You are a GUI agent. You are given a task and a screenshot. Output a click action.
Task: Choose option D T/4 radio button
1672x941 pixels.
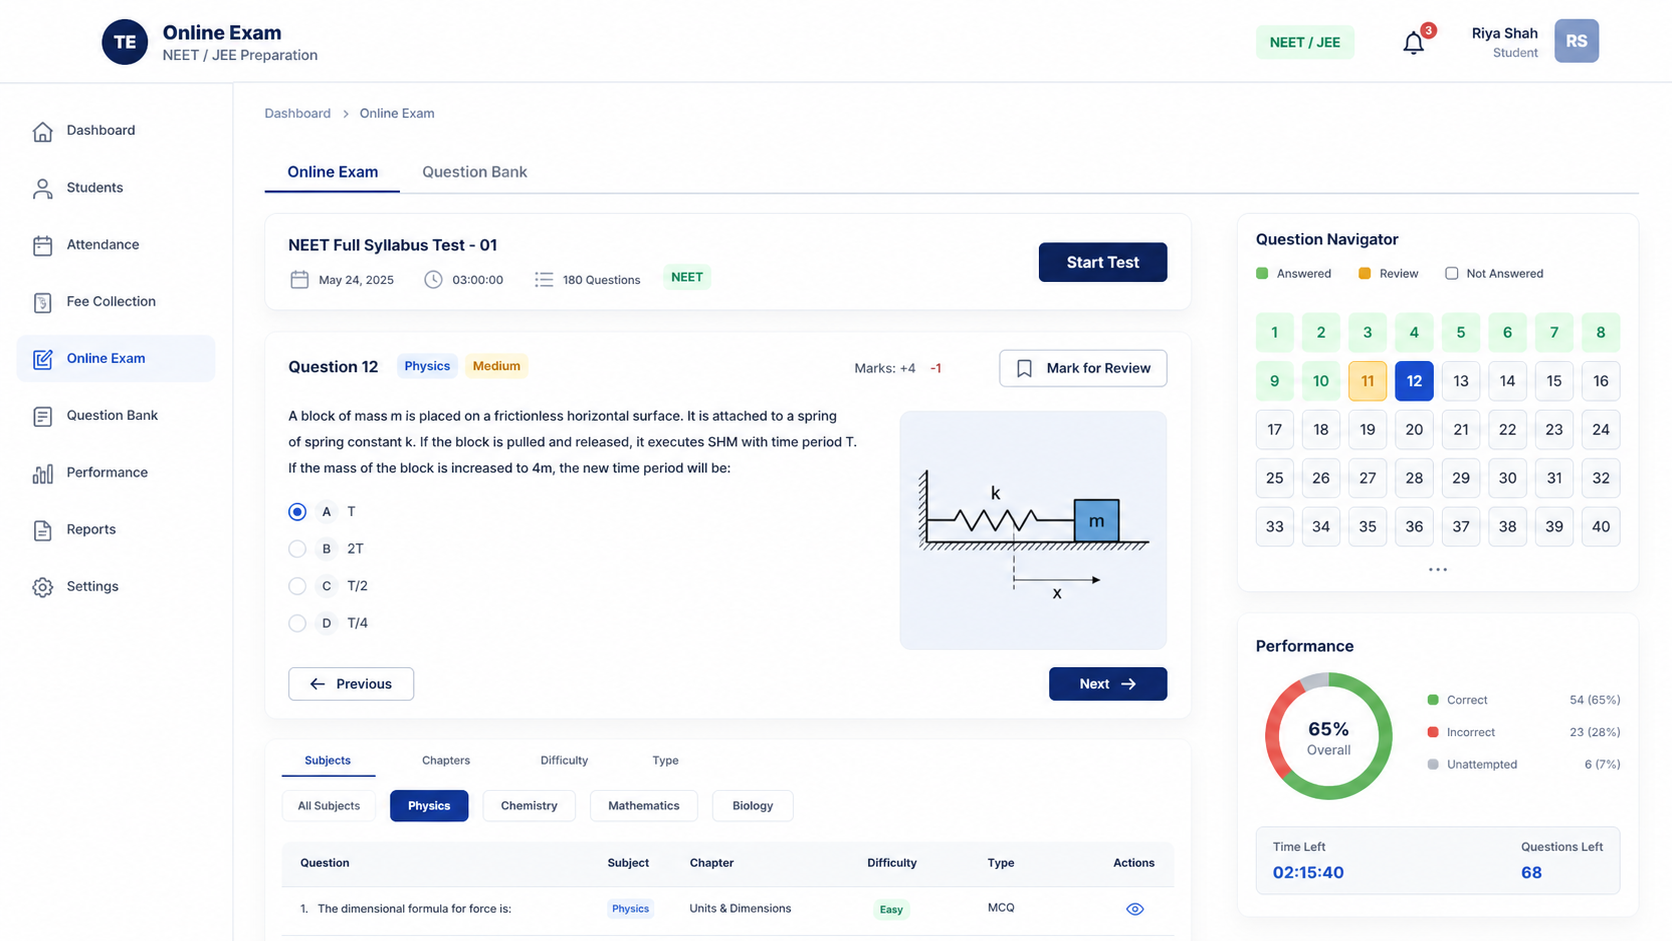[x=297, y=623]
